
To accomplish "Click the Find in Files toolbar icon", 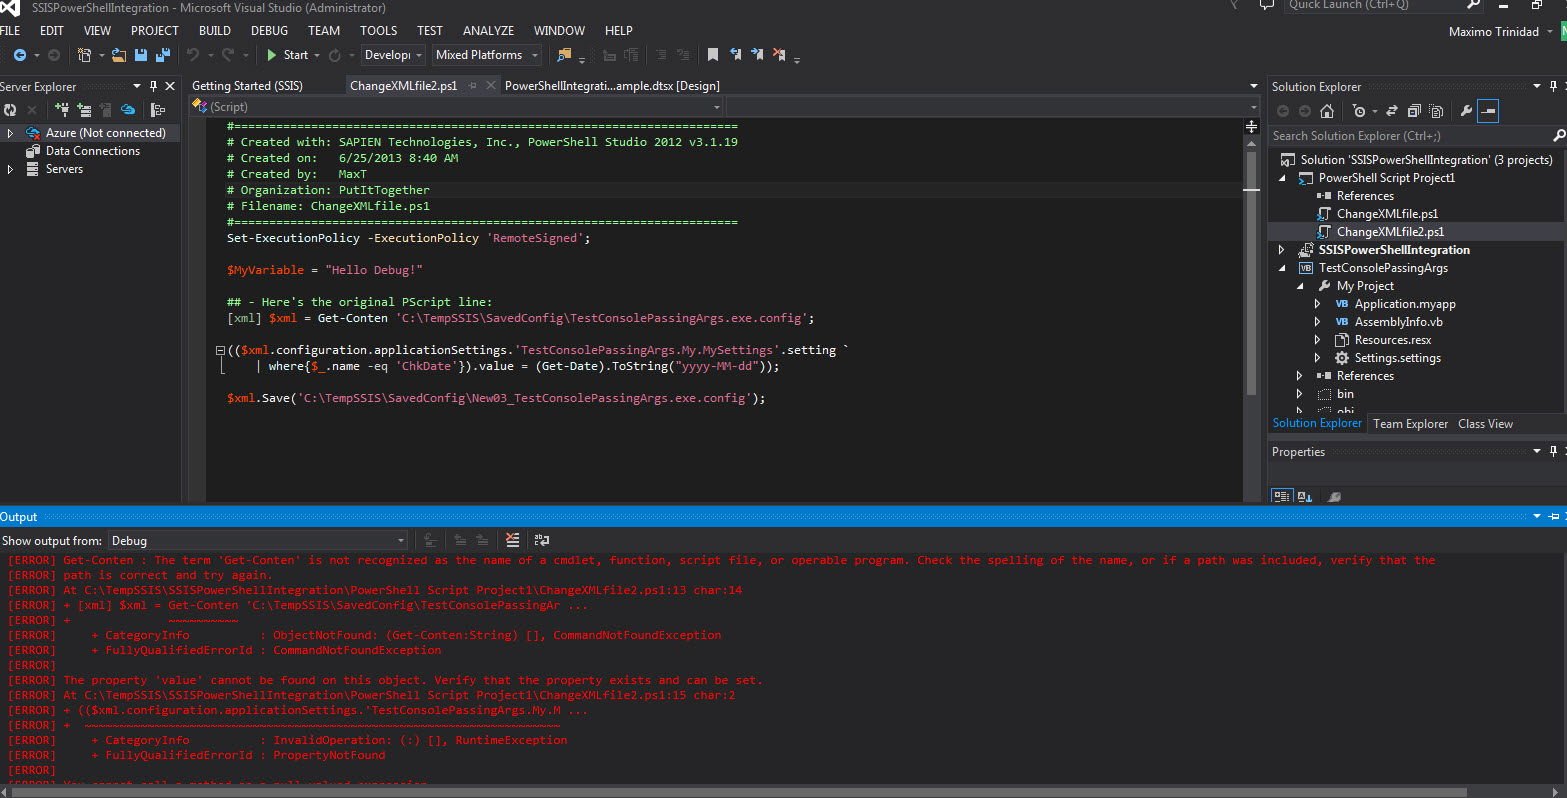I will [565, 55].
